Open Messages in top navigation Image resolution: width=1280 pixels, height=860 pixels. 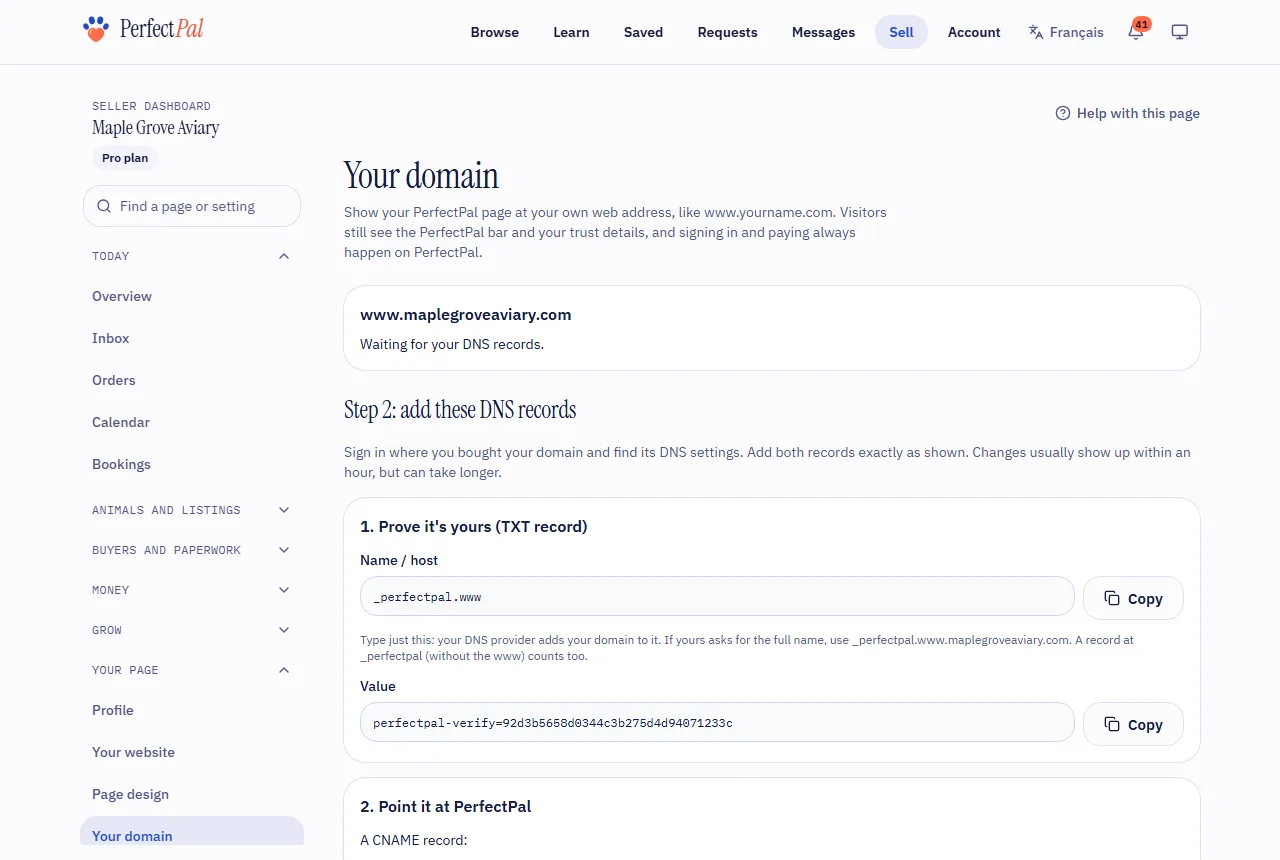[823, 32]
